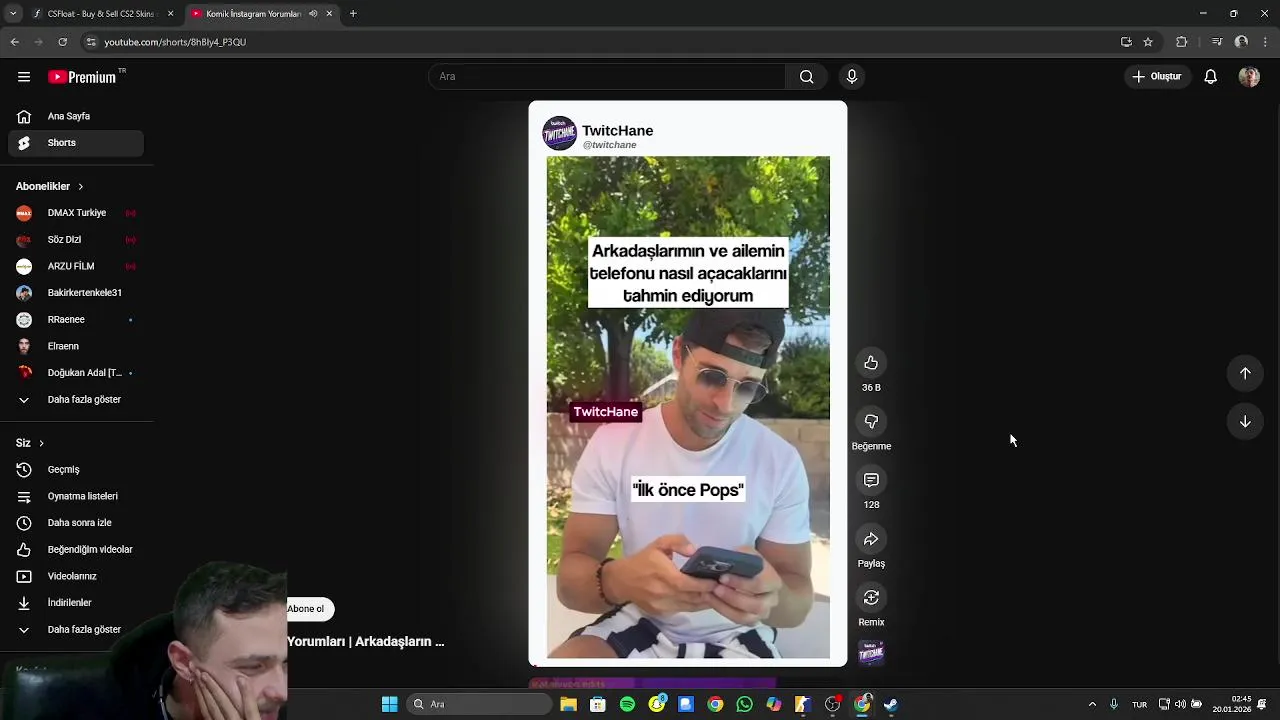Open Windows Start menu
Image resolution: width=1280 pixels, height=720 pixels.
tap(389, 704)
